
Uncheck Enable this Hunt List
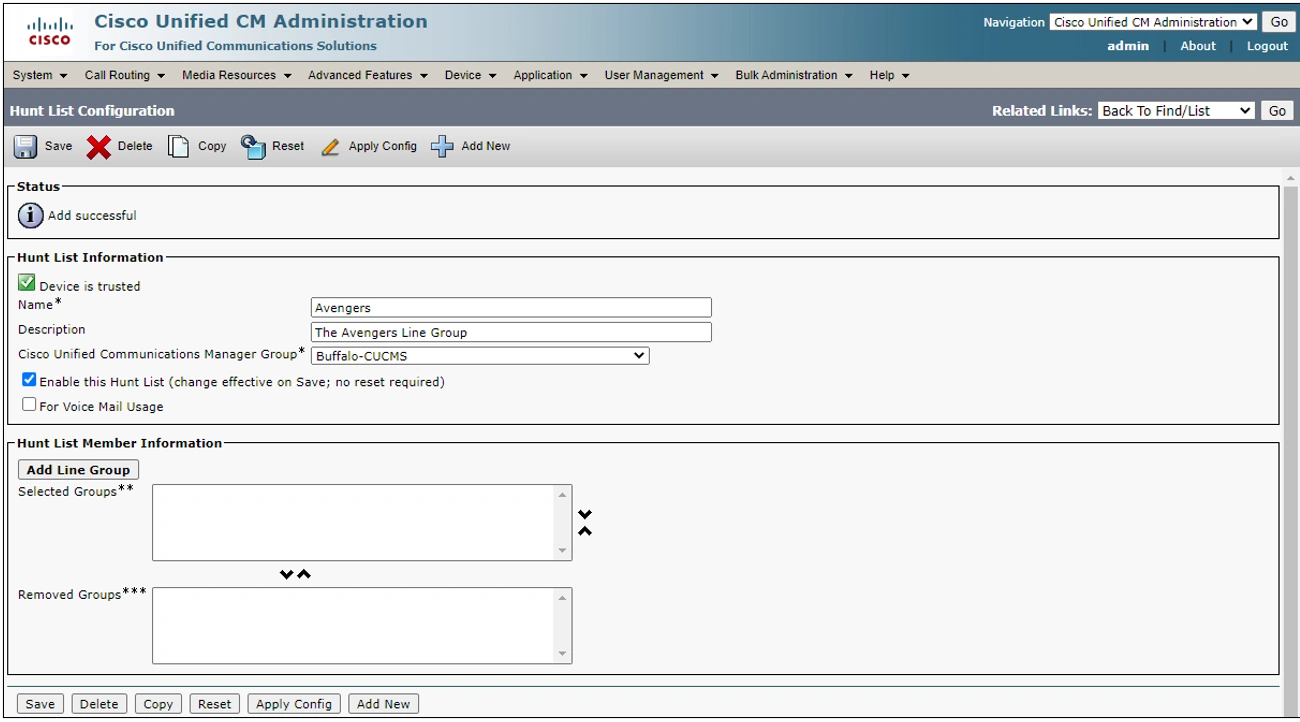29,380
